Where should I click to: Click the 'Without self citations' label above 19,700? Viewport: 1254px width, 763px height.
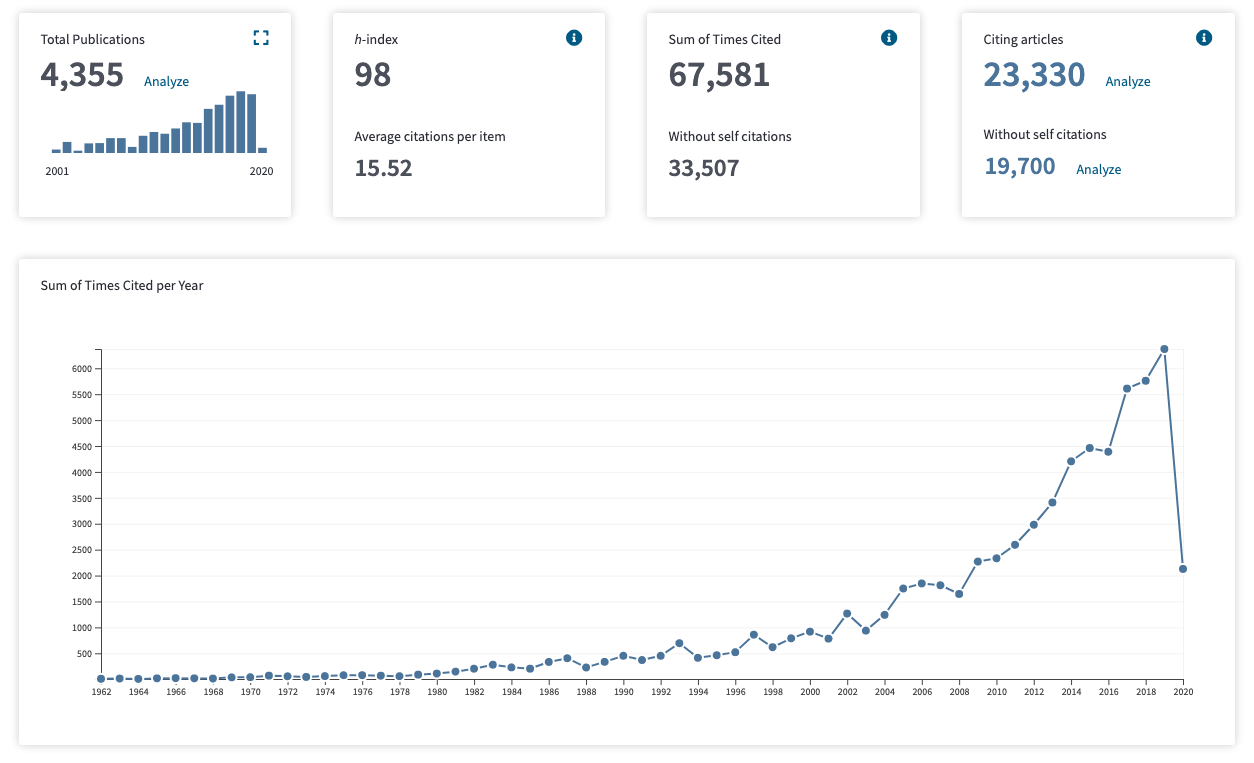coord(1045,134)
